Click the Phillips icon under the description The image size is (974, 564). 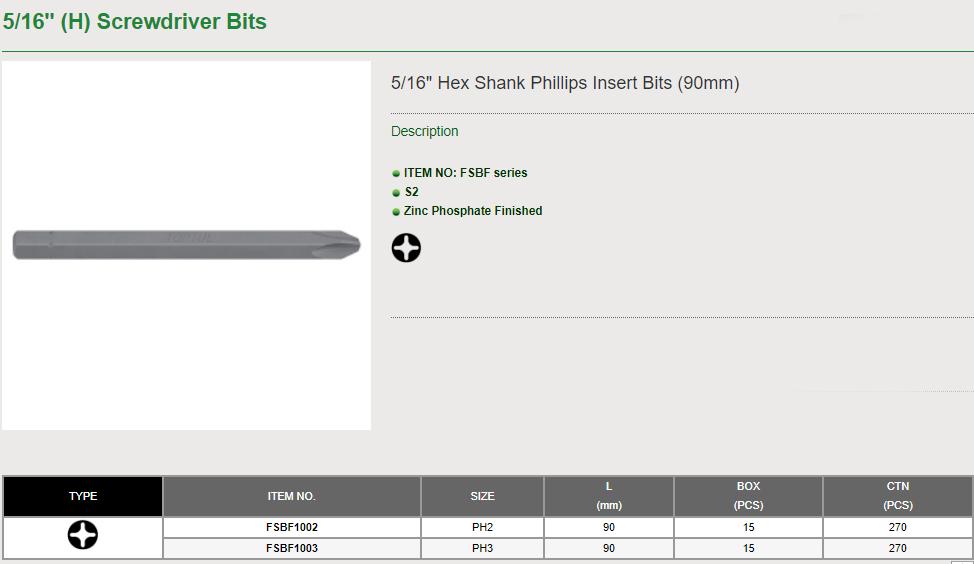coord(406,248)
